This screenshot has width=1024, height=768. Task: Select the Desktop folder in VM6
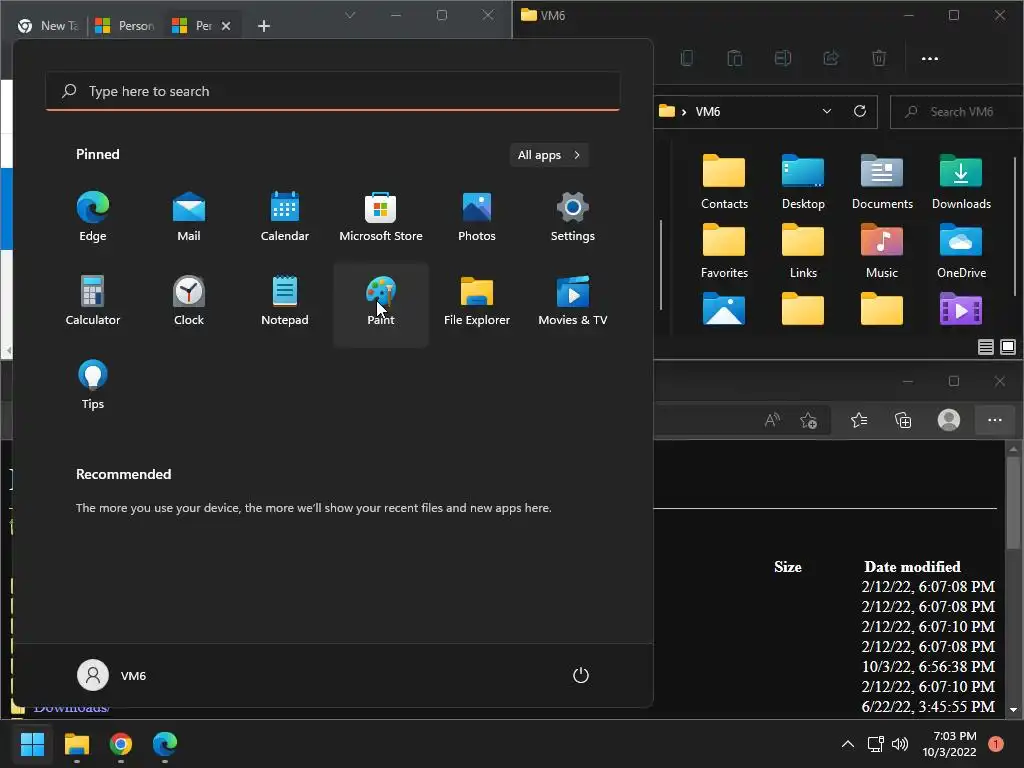[803, 182]
